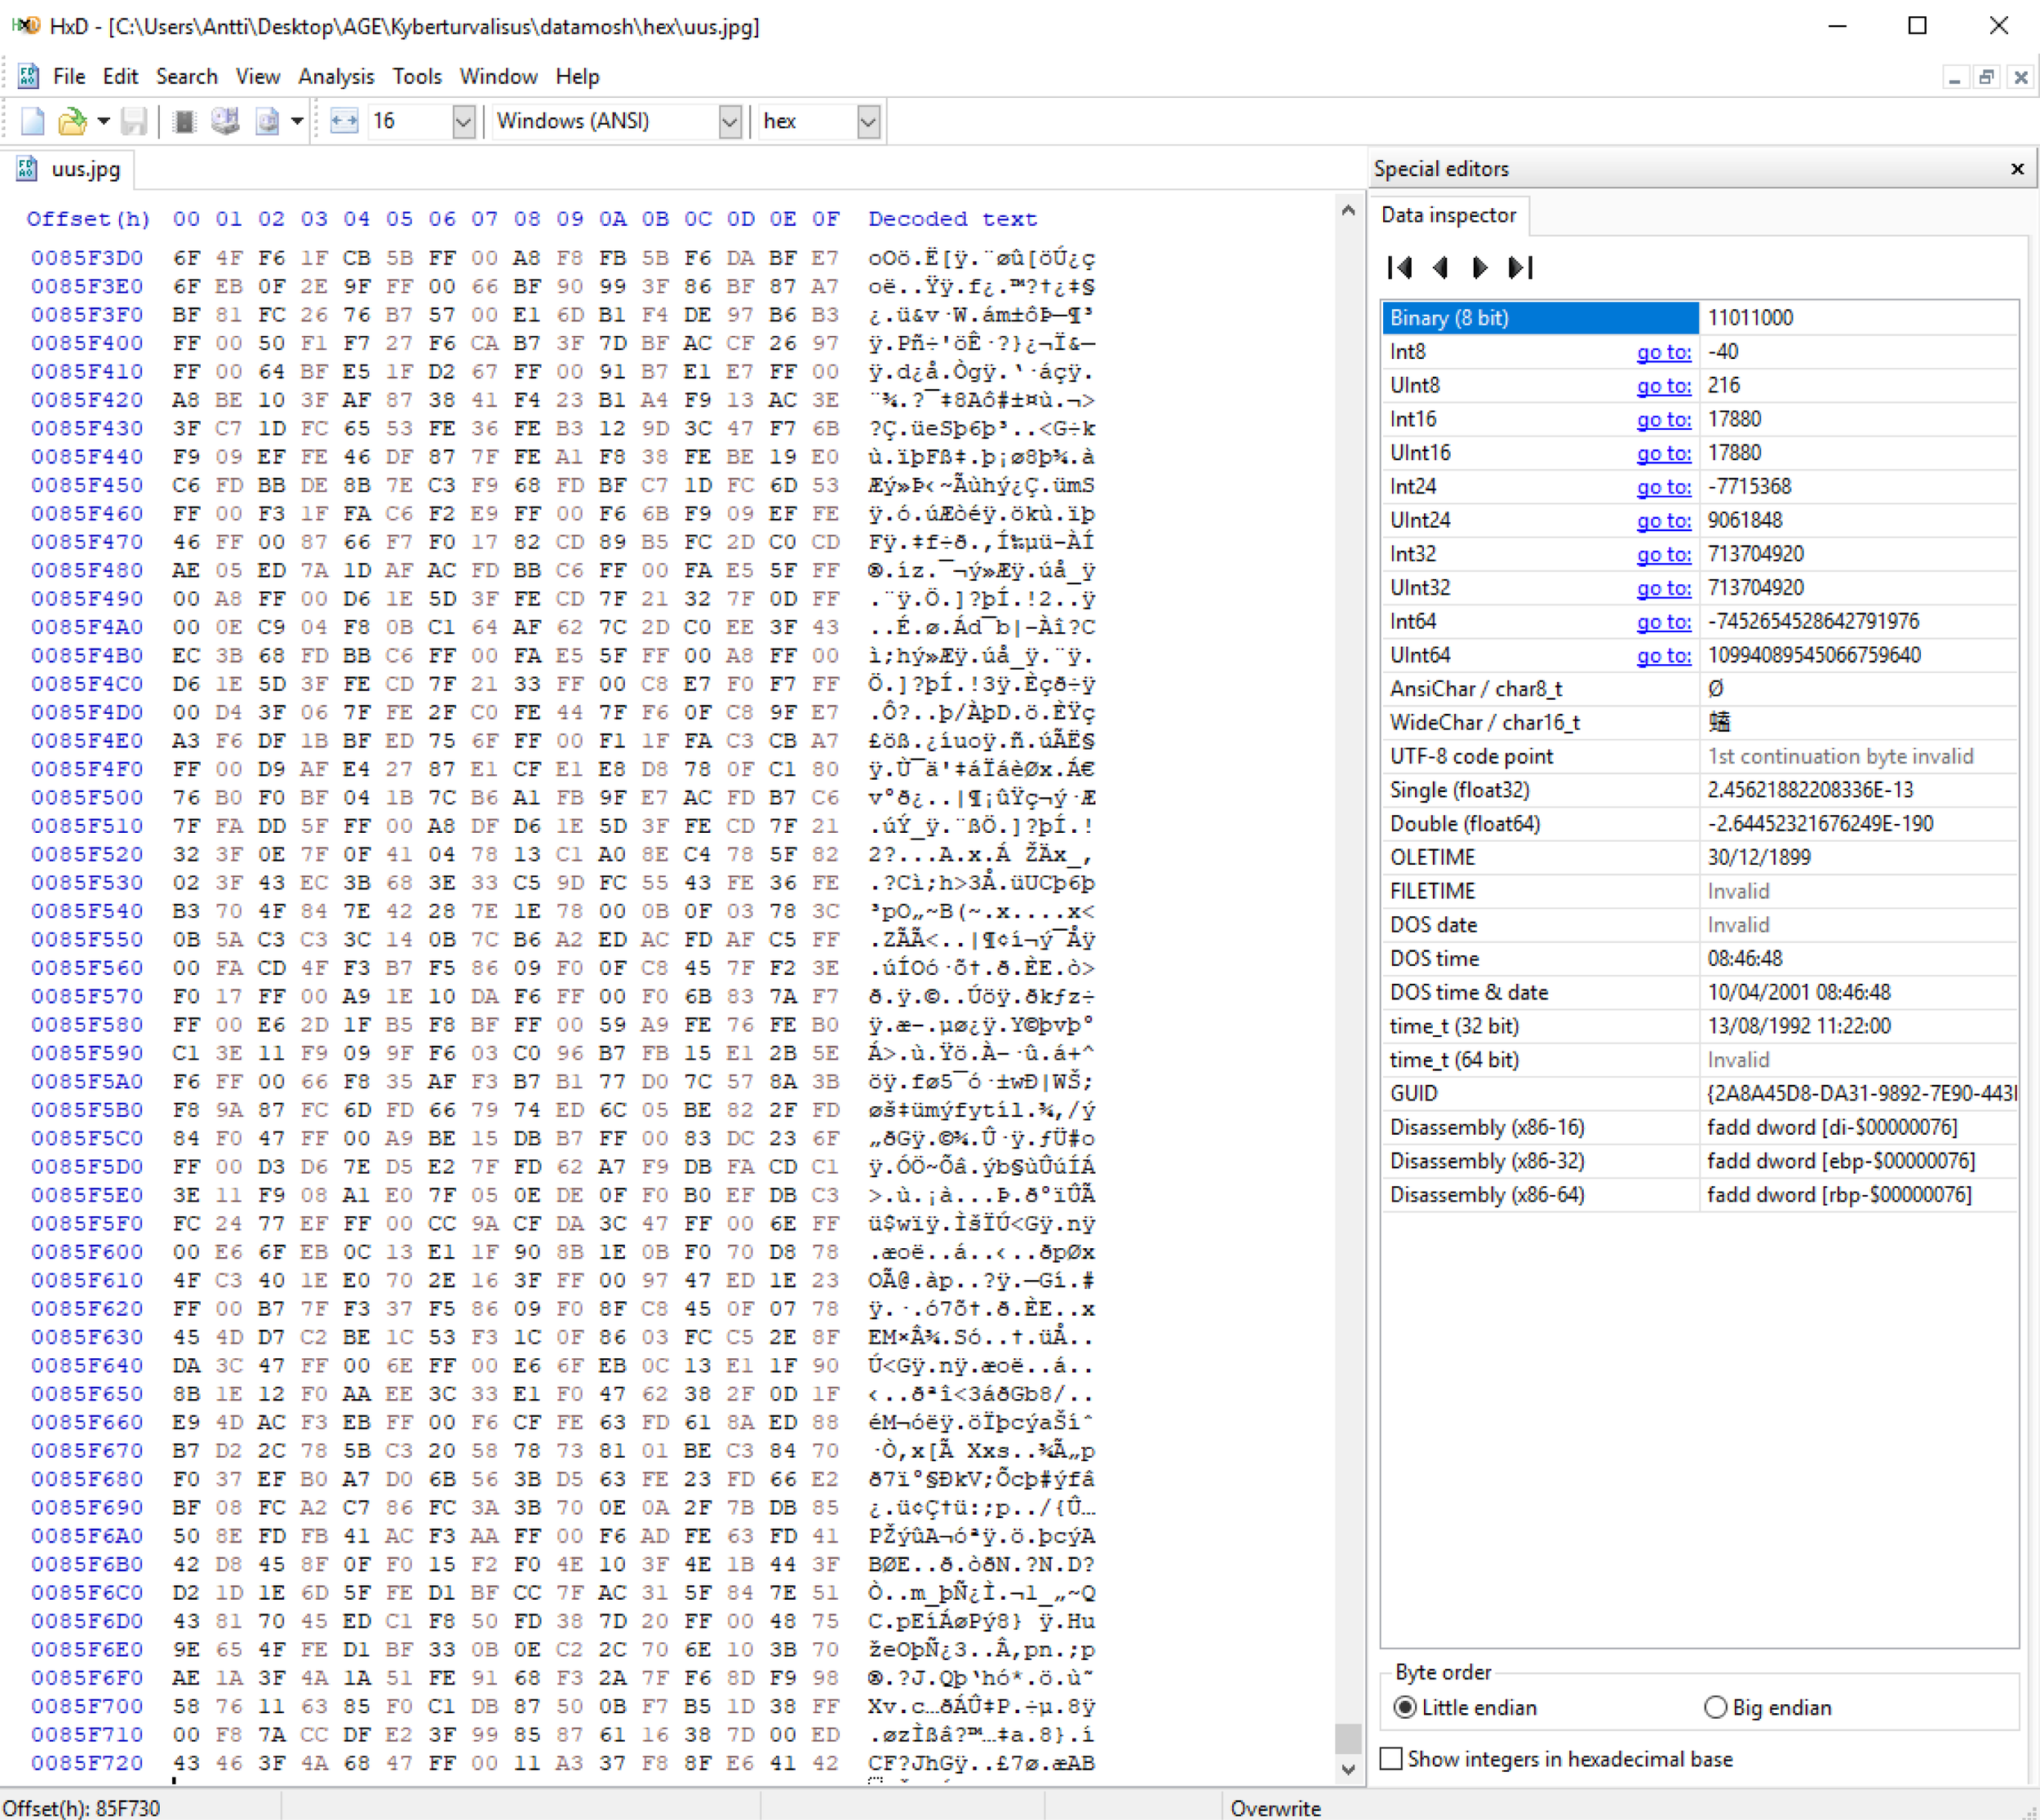This screenshot has height=1820, width=2040.
Task: Open the Analysis menu
Action: tap(336, 76)
